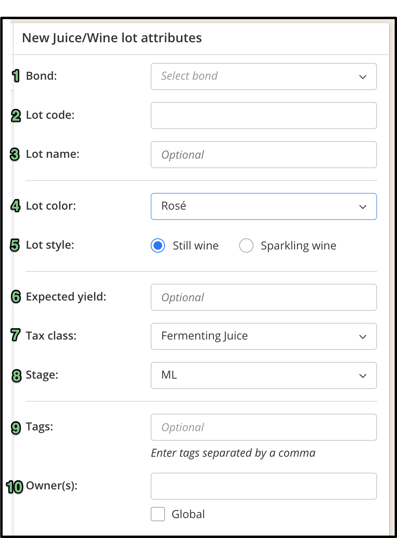
Task: Click the chevron arrow in Lot color selector
Action: coord(363,207)
